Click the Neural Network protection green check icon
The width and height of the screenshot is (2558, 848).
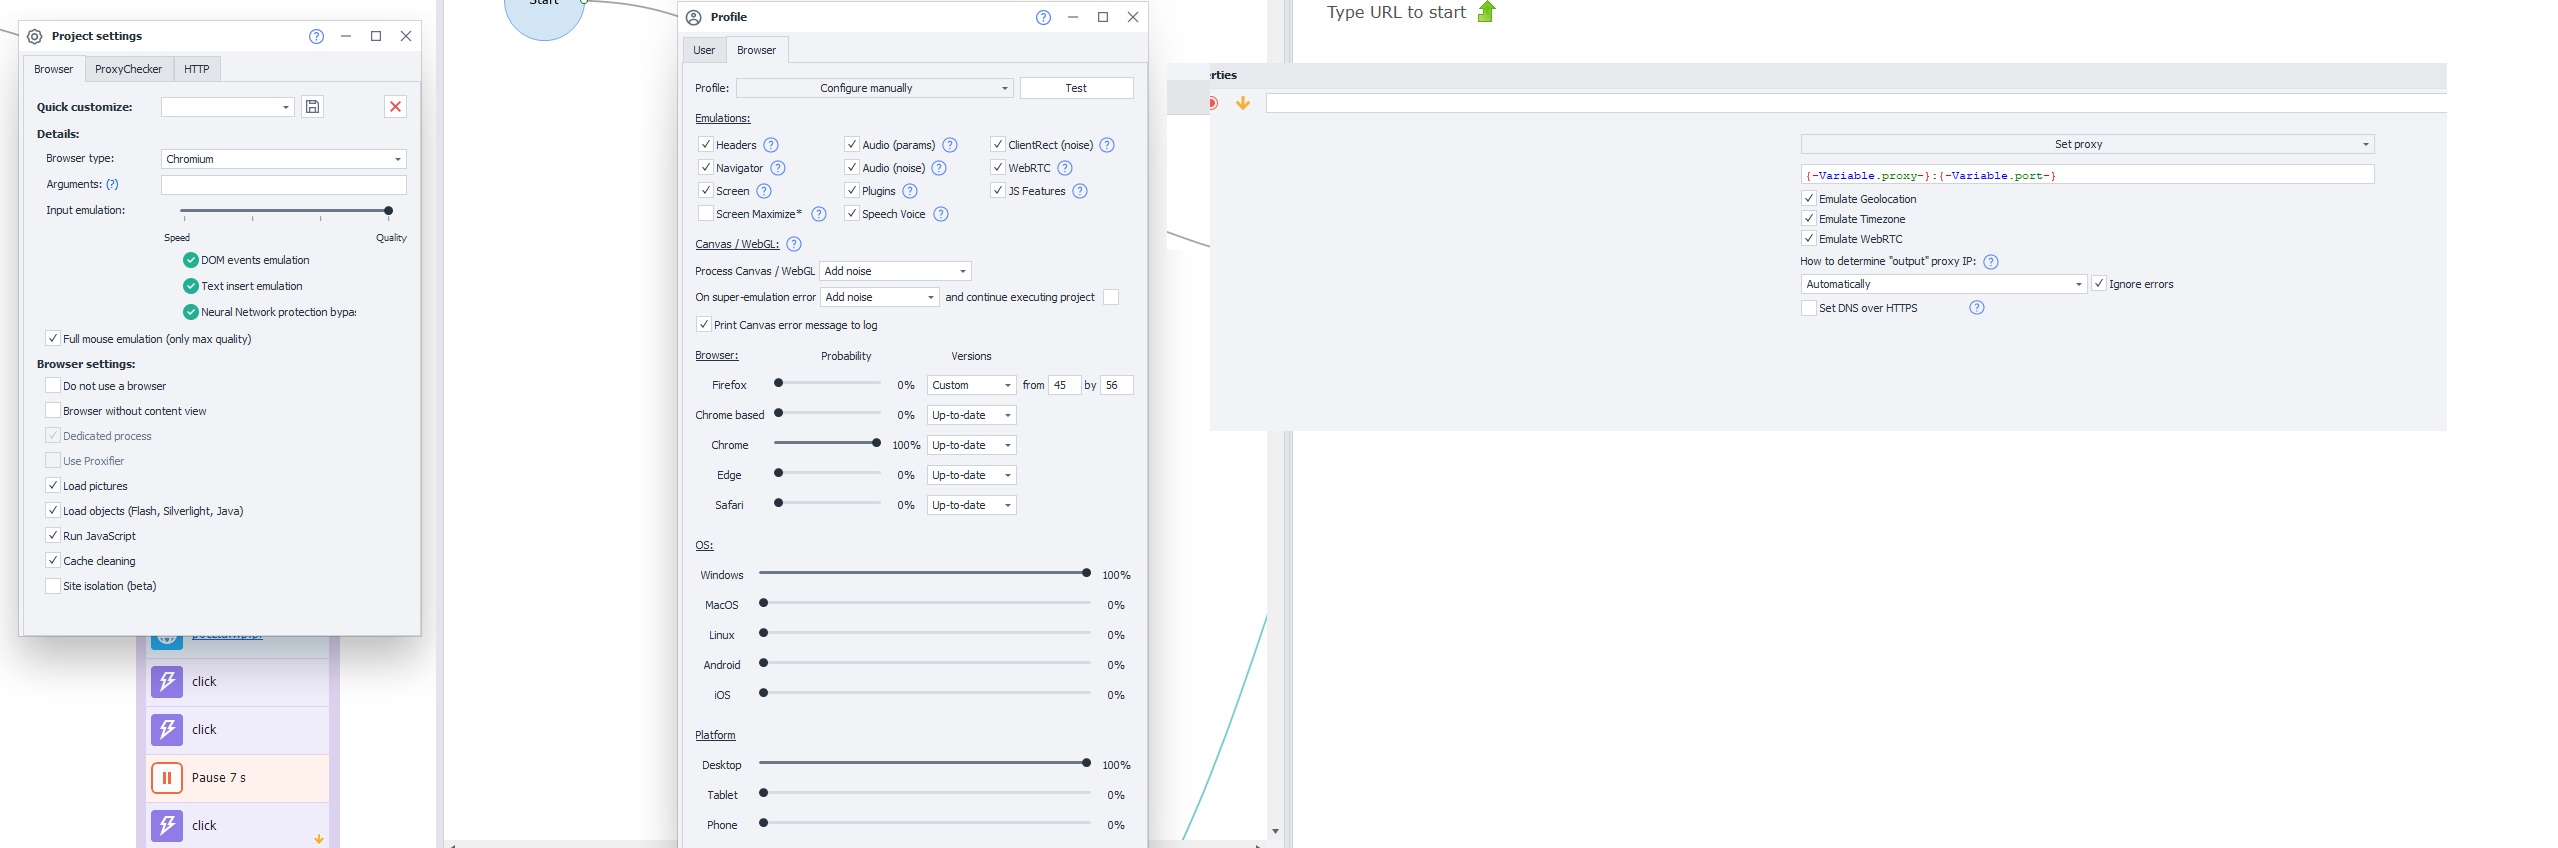pos(191,312)
